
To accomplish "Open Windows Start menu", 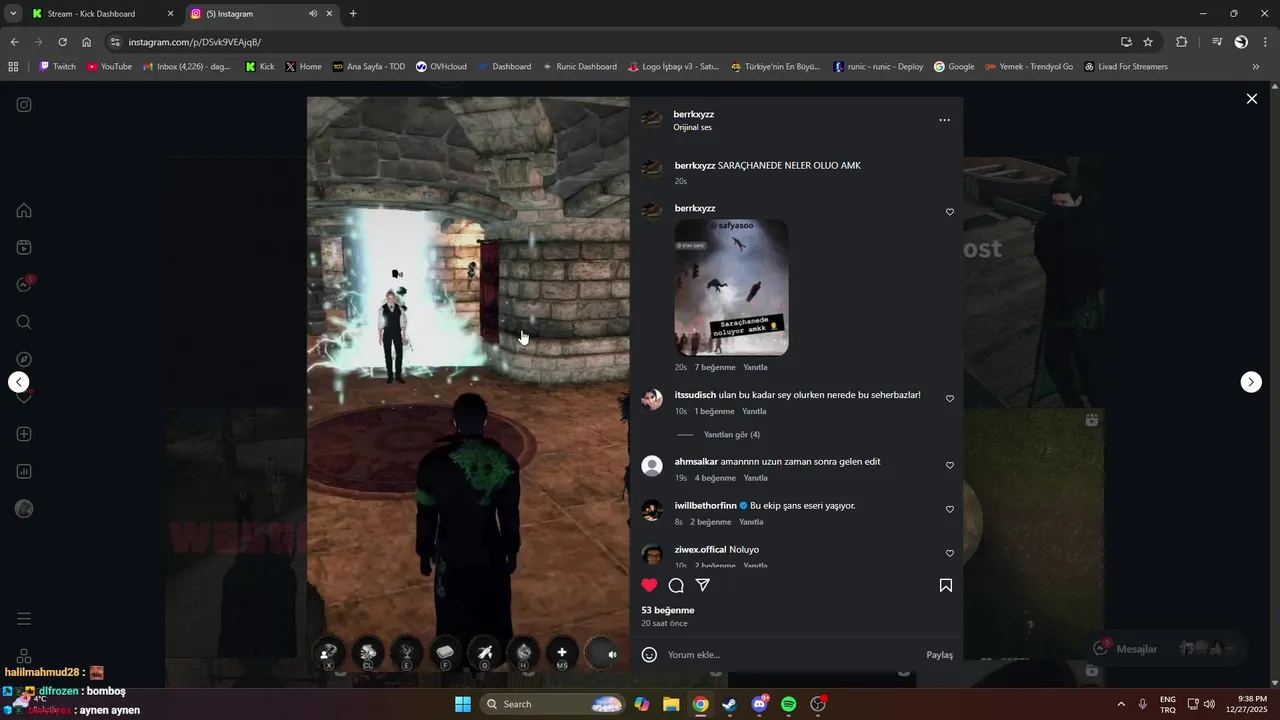I will [463, 704].
